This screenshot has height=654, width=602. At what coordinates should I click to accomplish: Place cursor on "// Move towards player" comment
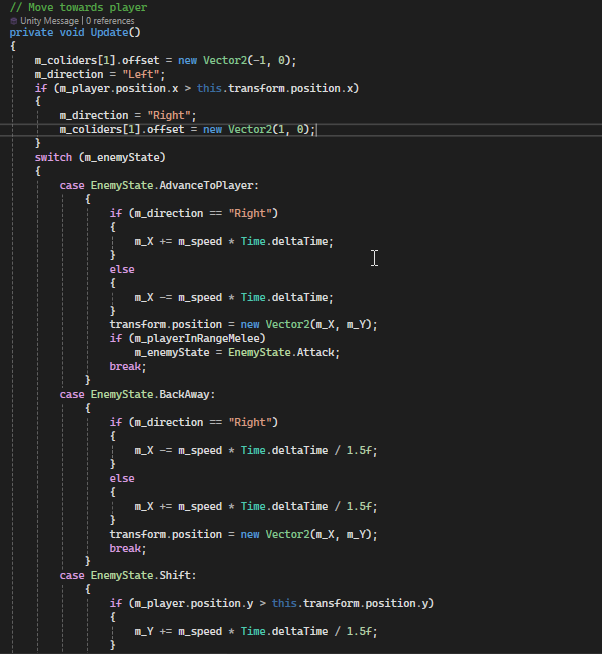point(78,7)
